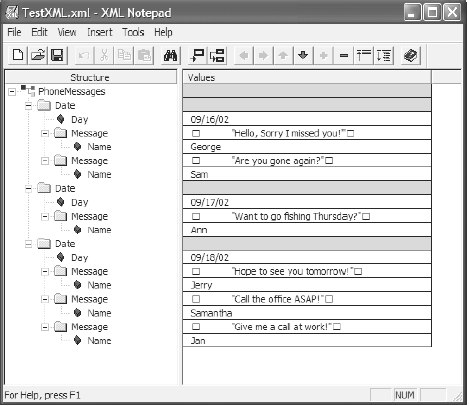This screenshot has width=469, height=406.
Task: Select the value field containing George
Action: [x=307, y=147]
